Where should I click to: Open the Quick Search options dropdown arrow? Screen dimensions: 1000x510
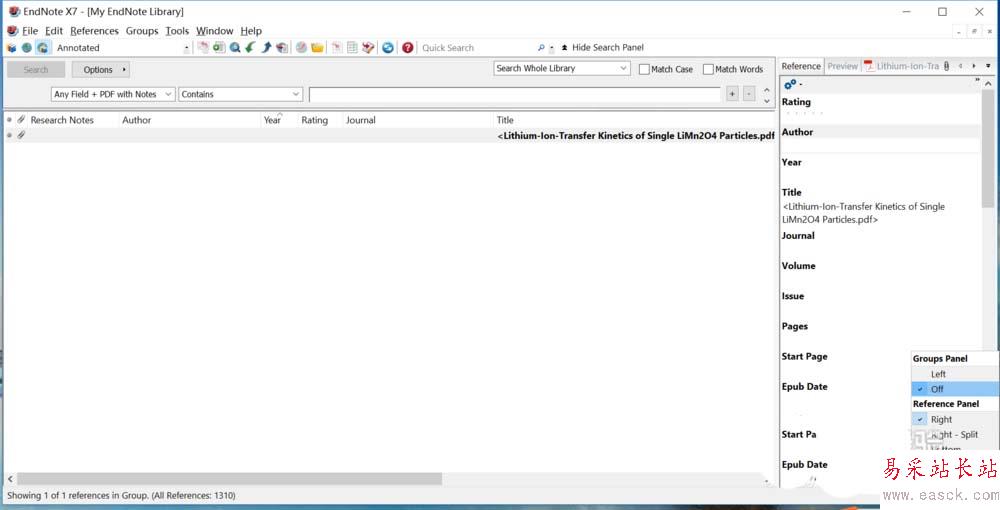[552, 48]
